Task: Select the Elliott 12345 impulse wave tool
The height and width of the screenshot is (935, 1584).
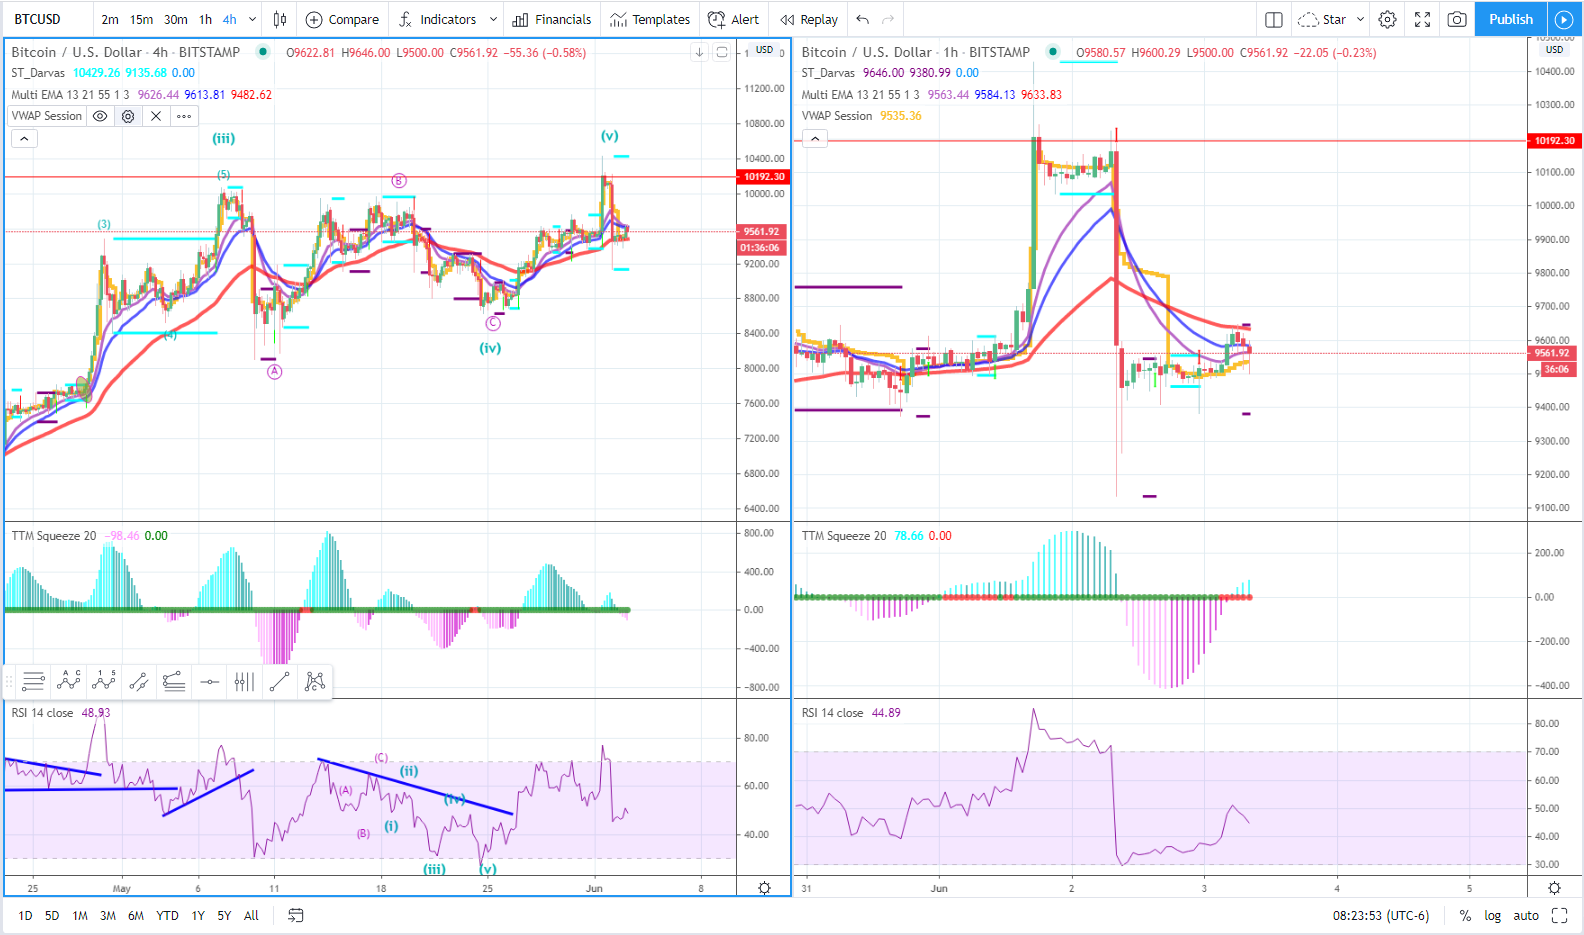Action: (103, 682)
